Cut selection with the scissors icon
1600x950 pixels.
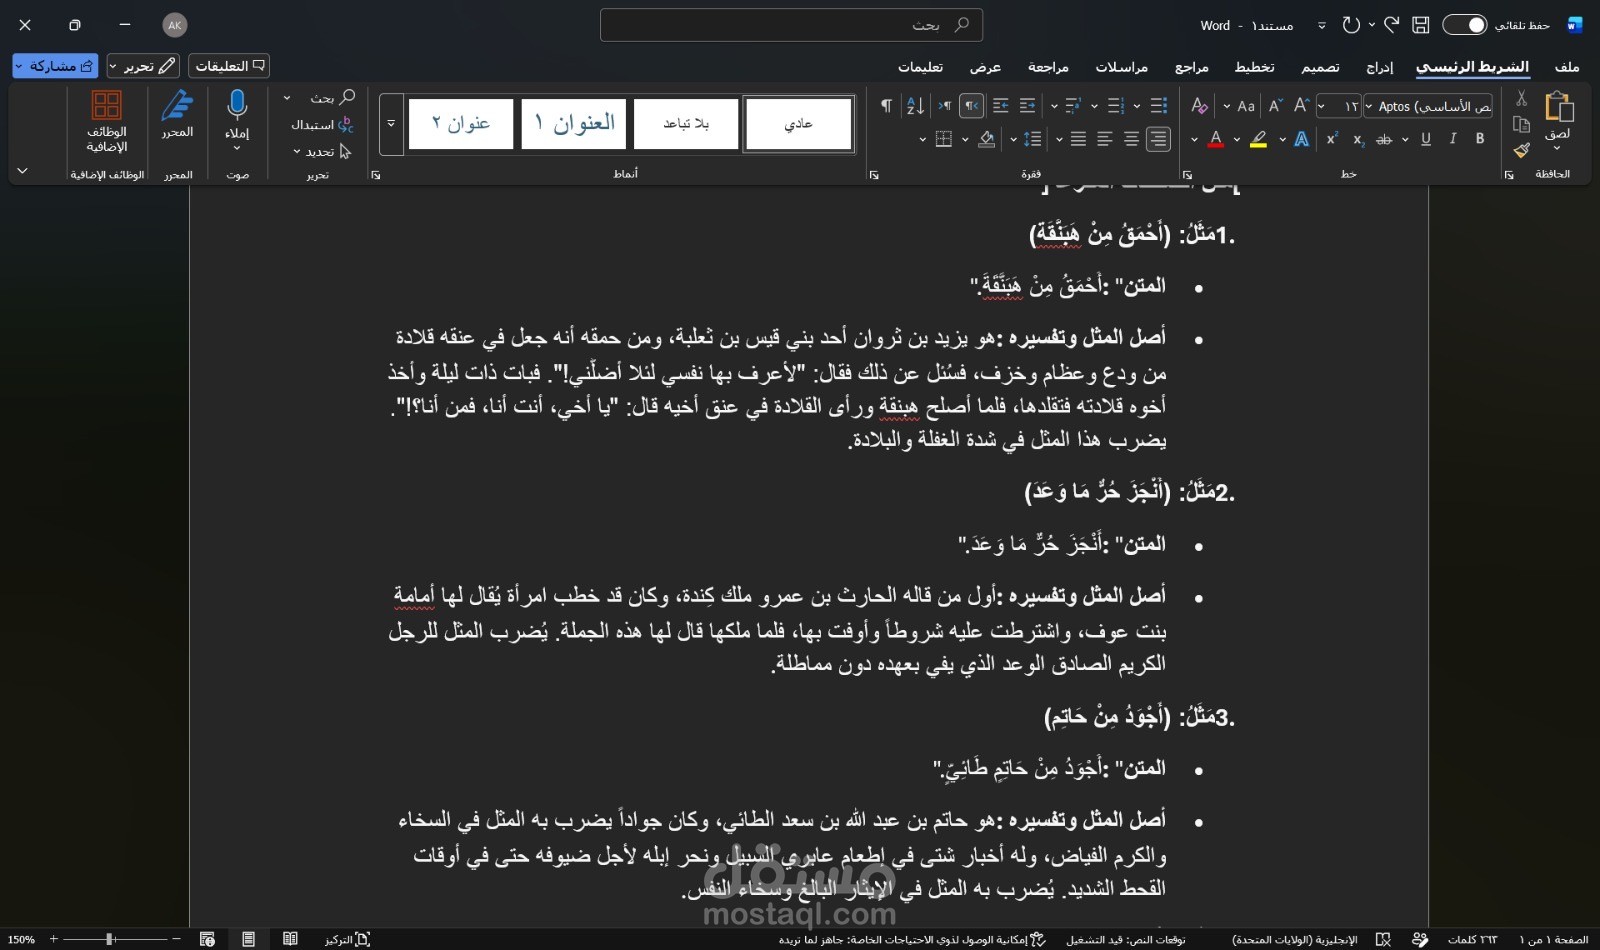pyautogui.click(x=1521, y=98)
